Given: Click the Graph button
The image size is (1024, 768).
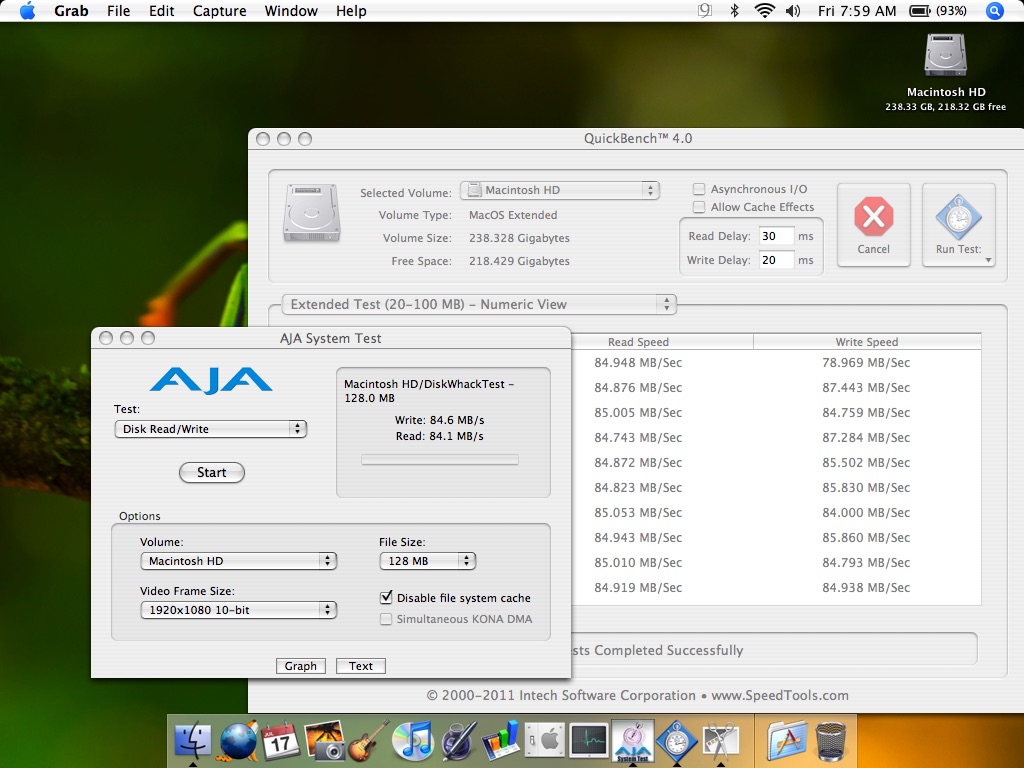Looking at the screenshot, I should pyautogui.click(x=300, y=666).
